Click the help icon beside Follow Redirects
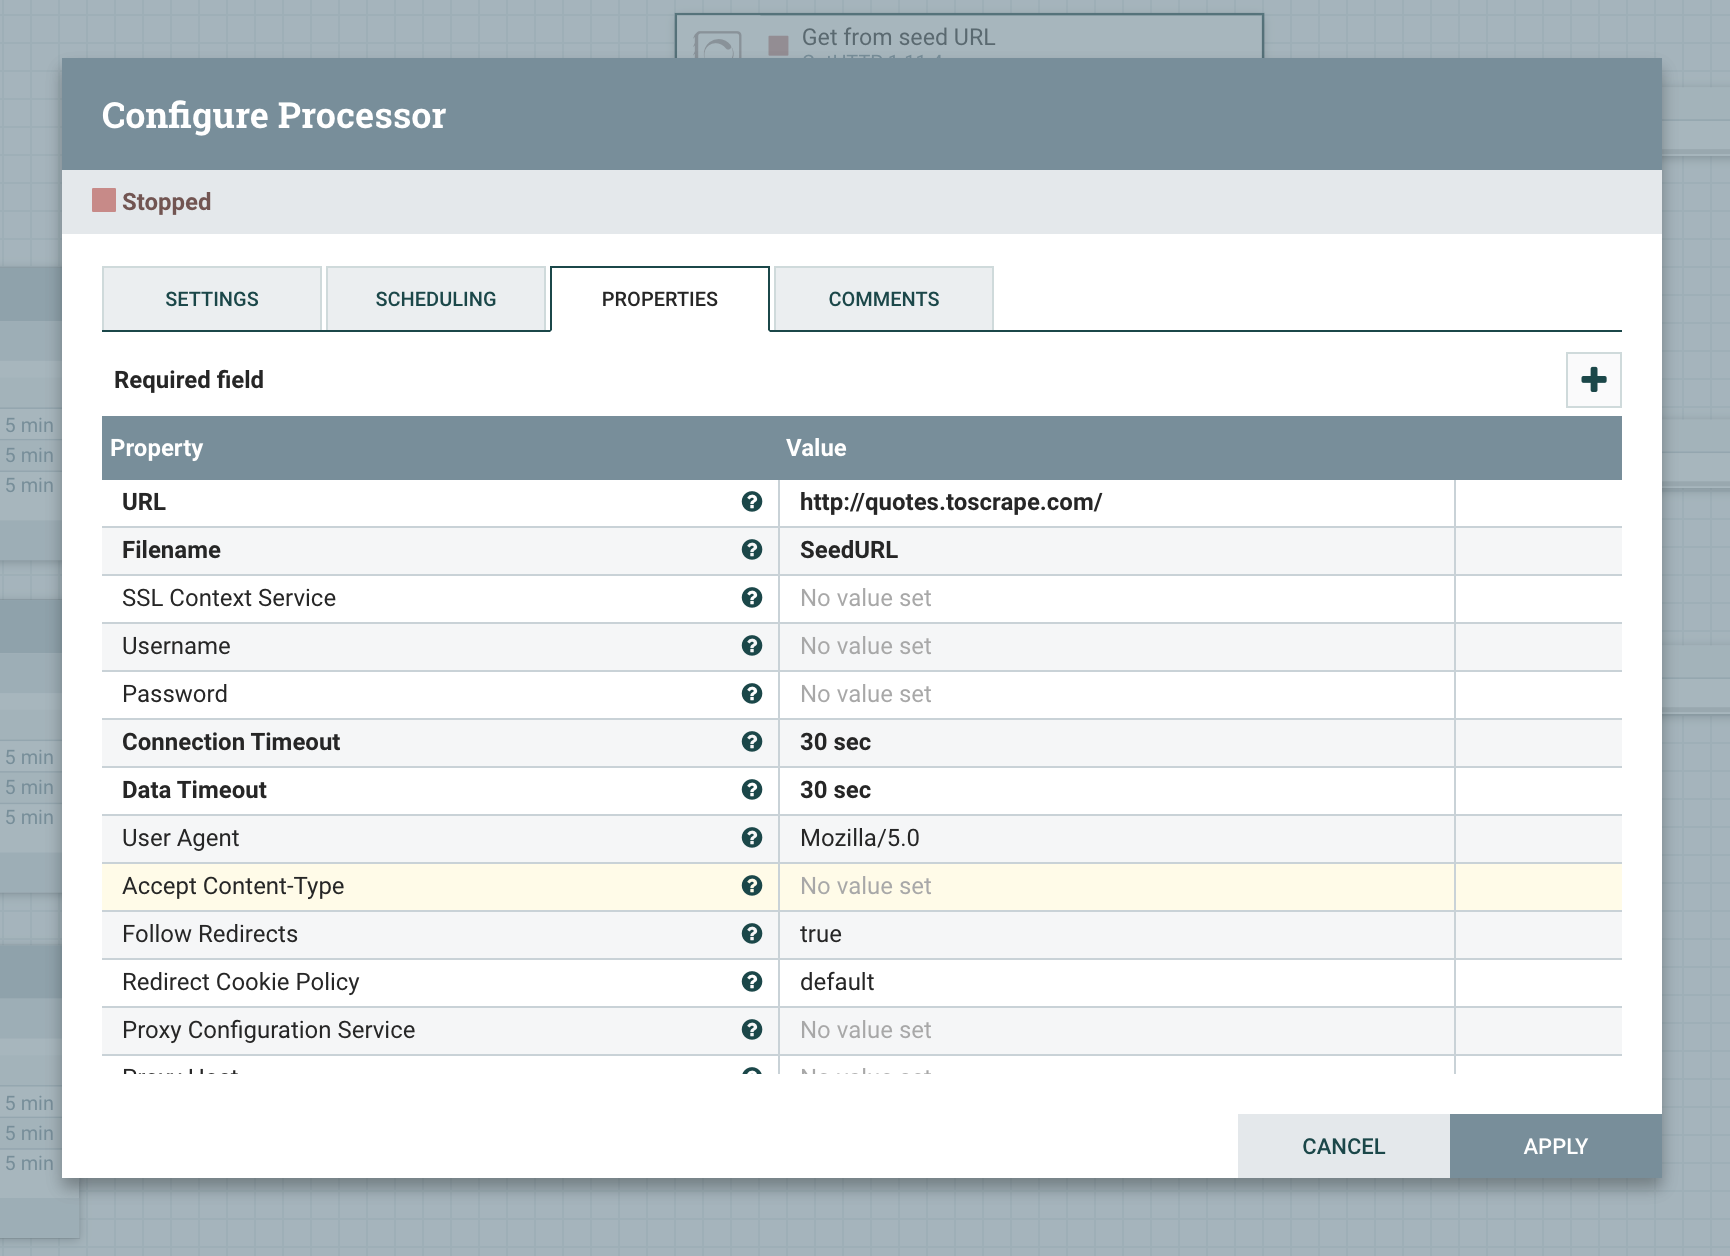Screen dimensions: 1730x1256 tap(752, 934)
